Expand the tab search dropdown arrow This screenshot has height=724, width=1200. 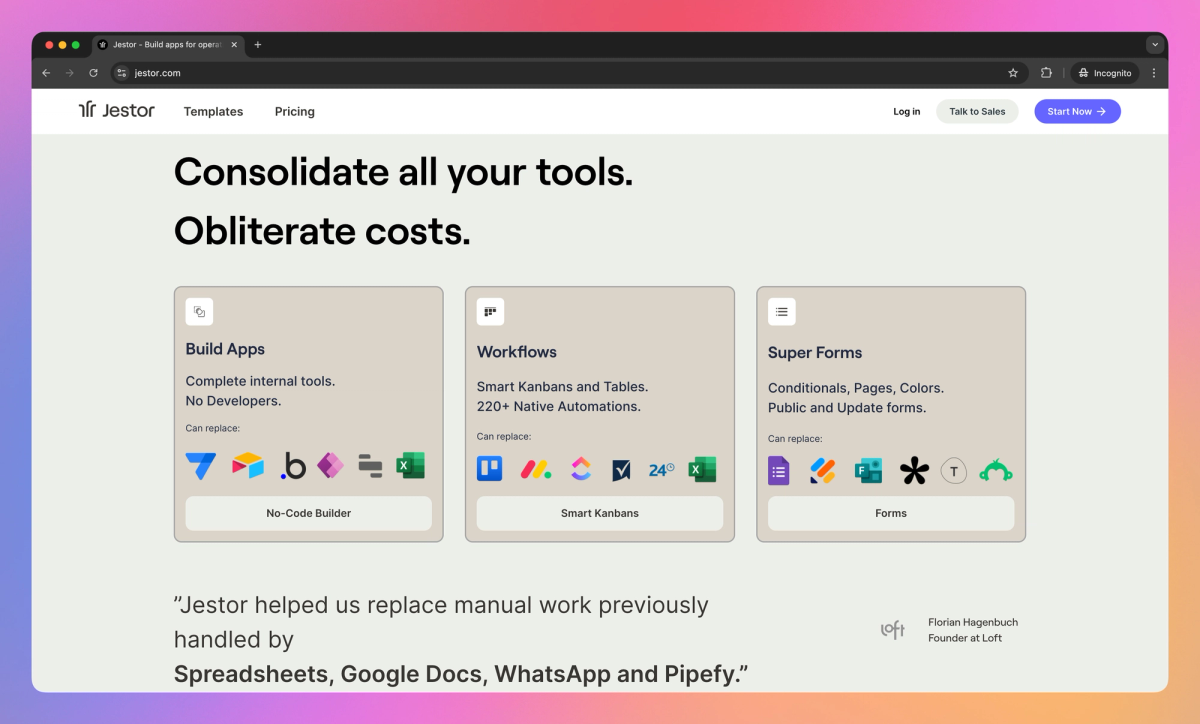1155,45
